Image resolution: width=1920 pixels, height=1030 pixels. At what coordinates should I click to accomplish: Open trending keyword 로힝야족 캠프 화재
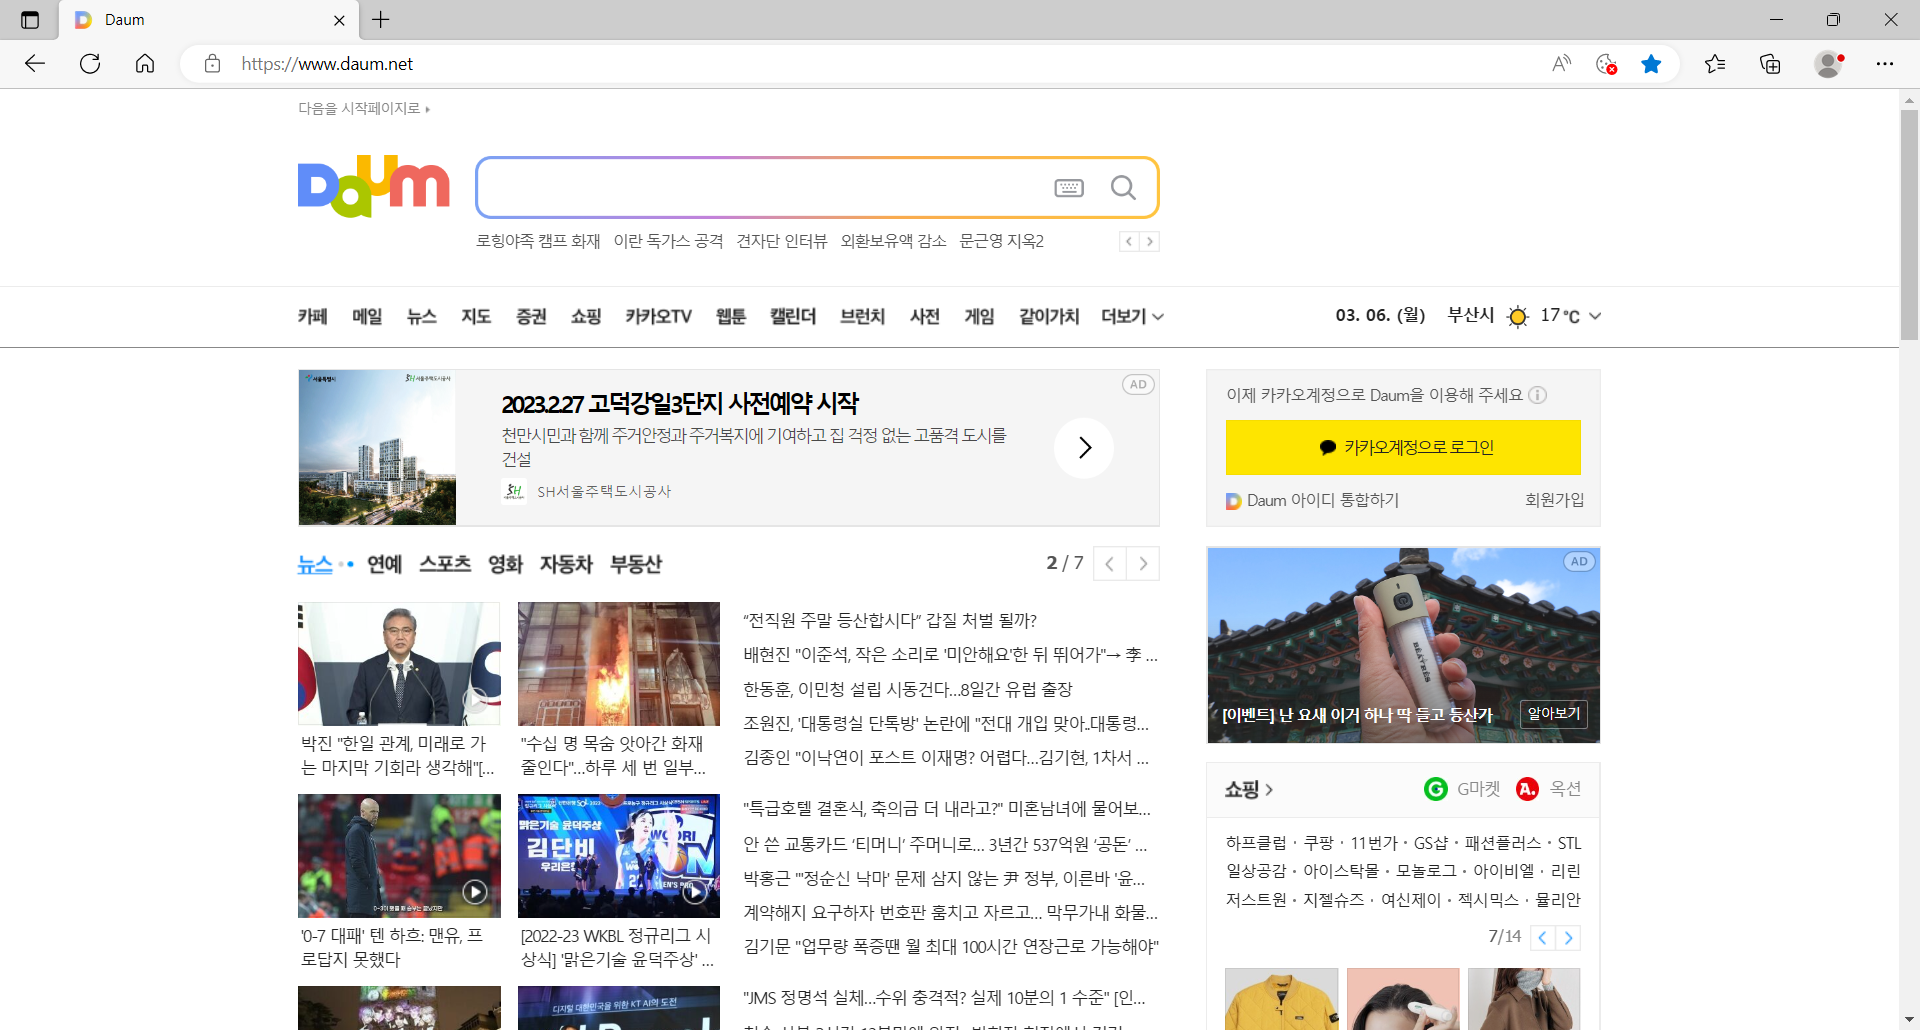[x=538, y=241]
